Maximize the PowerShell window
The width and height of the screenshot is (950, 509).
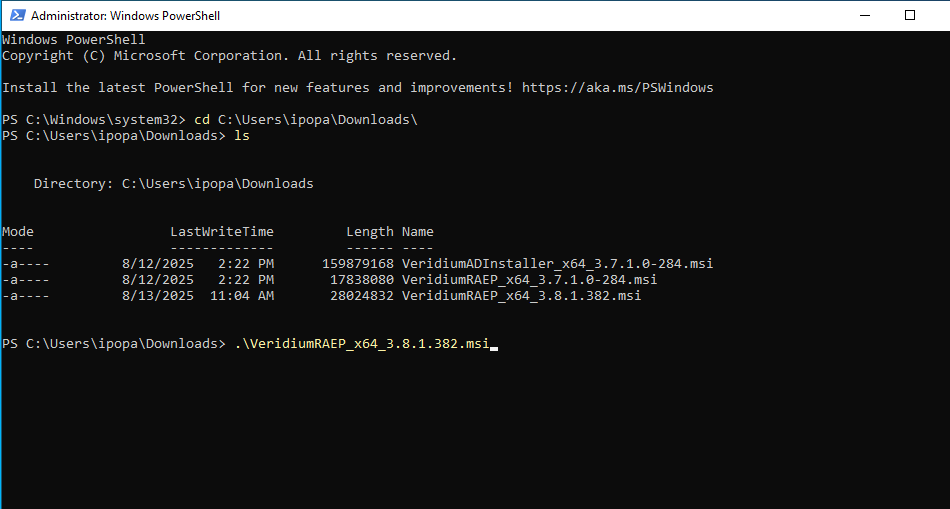coord(909,15)
